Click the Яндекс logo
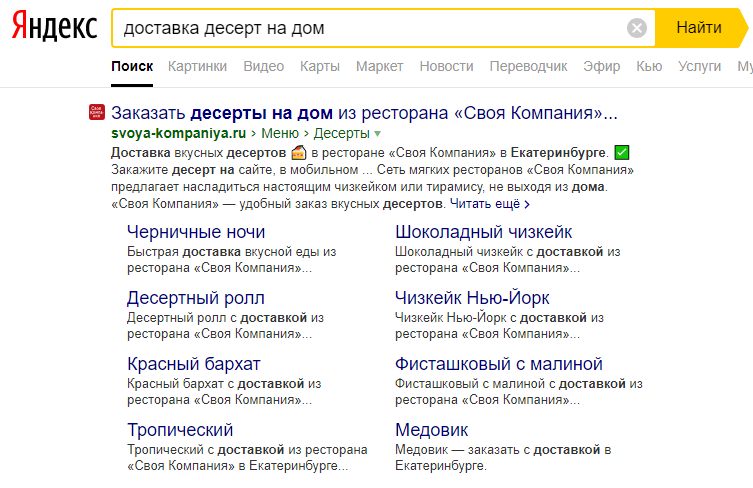Image resolution: width=753 pixels, height=488 pixels. point(54,27)
